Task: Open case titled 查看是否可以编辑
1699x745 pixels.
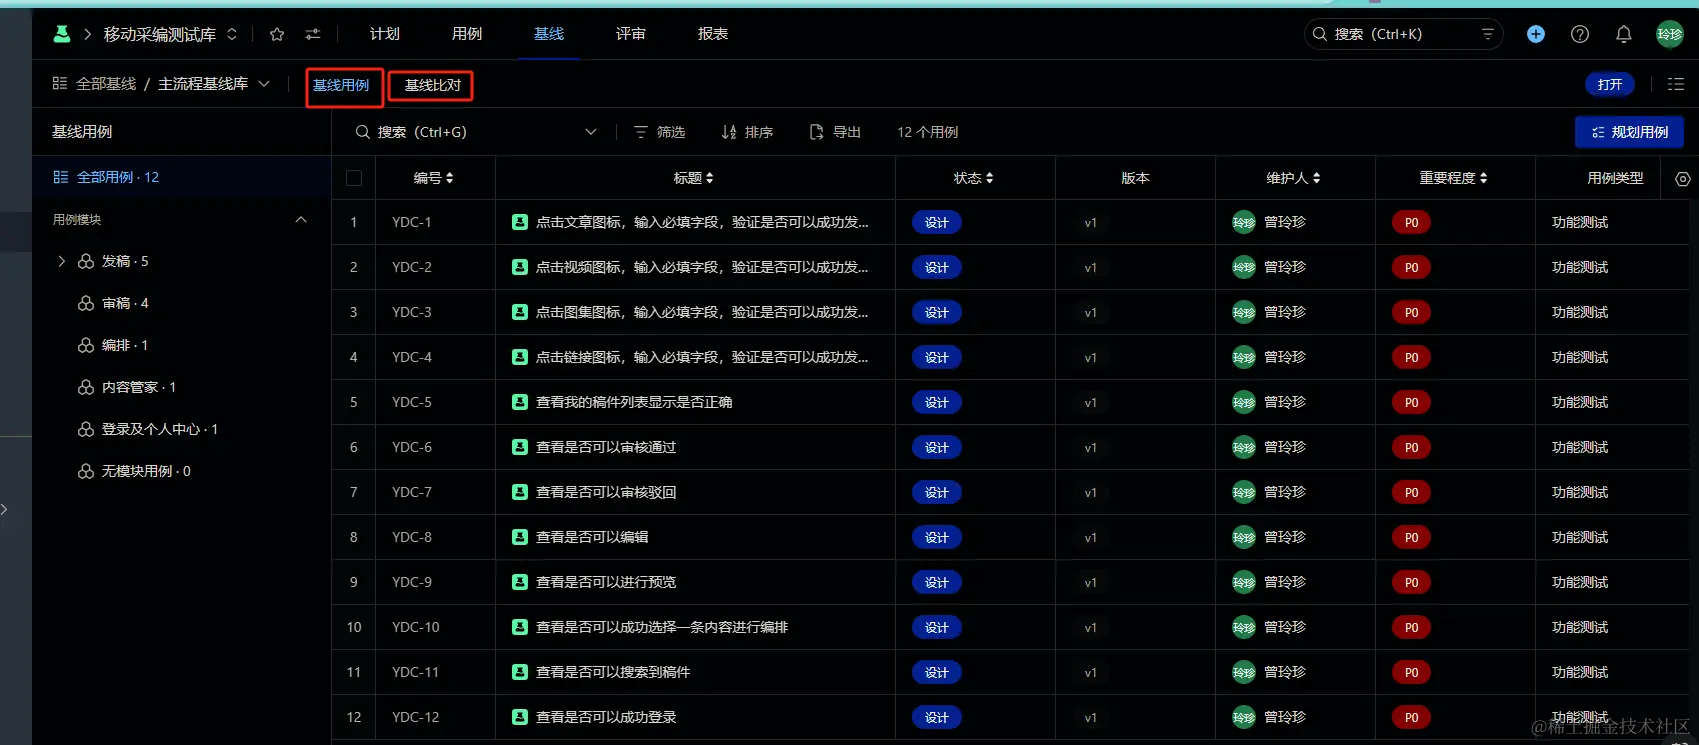Action: pyautogui.click(x=592, y=537)
